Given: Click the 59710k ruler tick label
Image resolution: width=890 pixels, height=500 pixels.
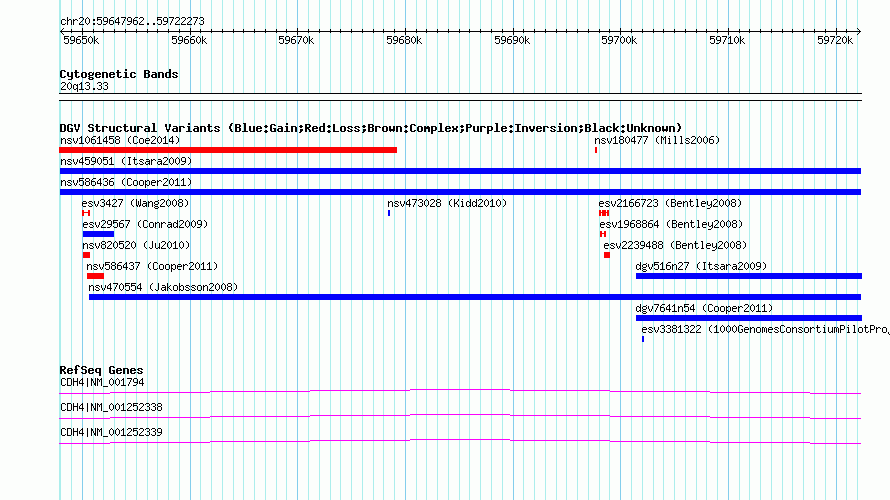Looking at the screenshot, I should click(727, 40).
